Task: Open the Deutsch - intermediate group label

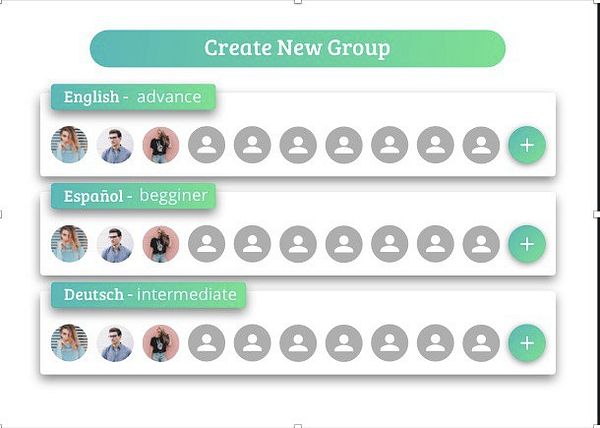Action: click(148, 295)
